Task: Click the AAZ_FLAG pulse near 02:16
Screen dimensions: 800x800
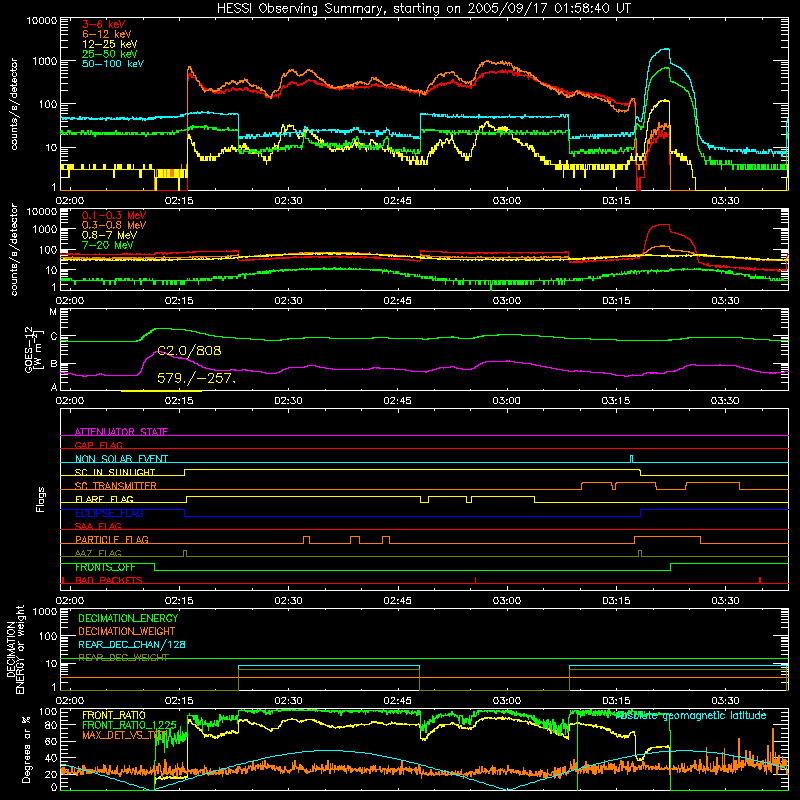Action: [185, 553]
